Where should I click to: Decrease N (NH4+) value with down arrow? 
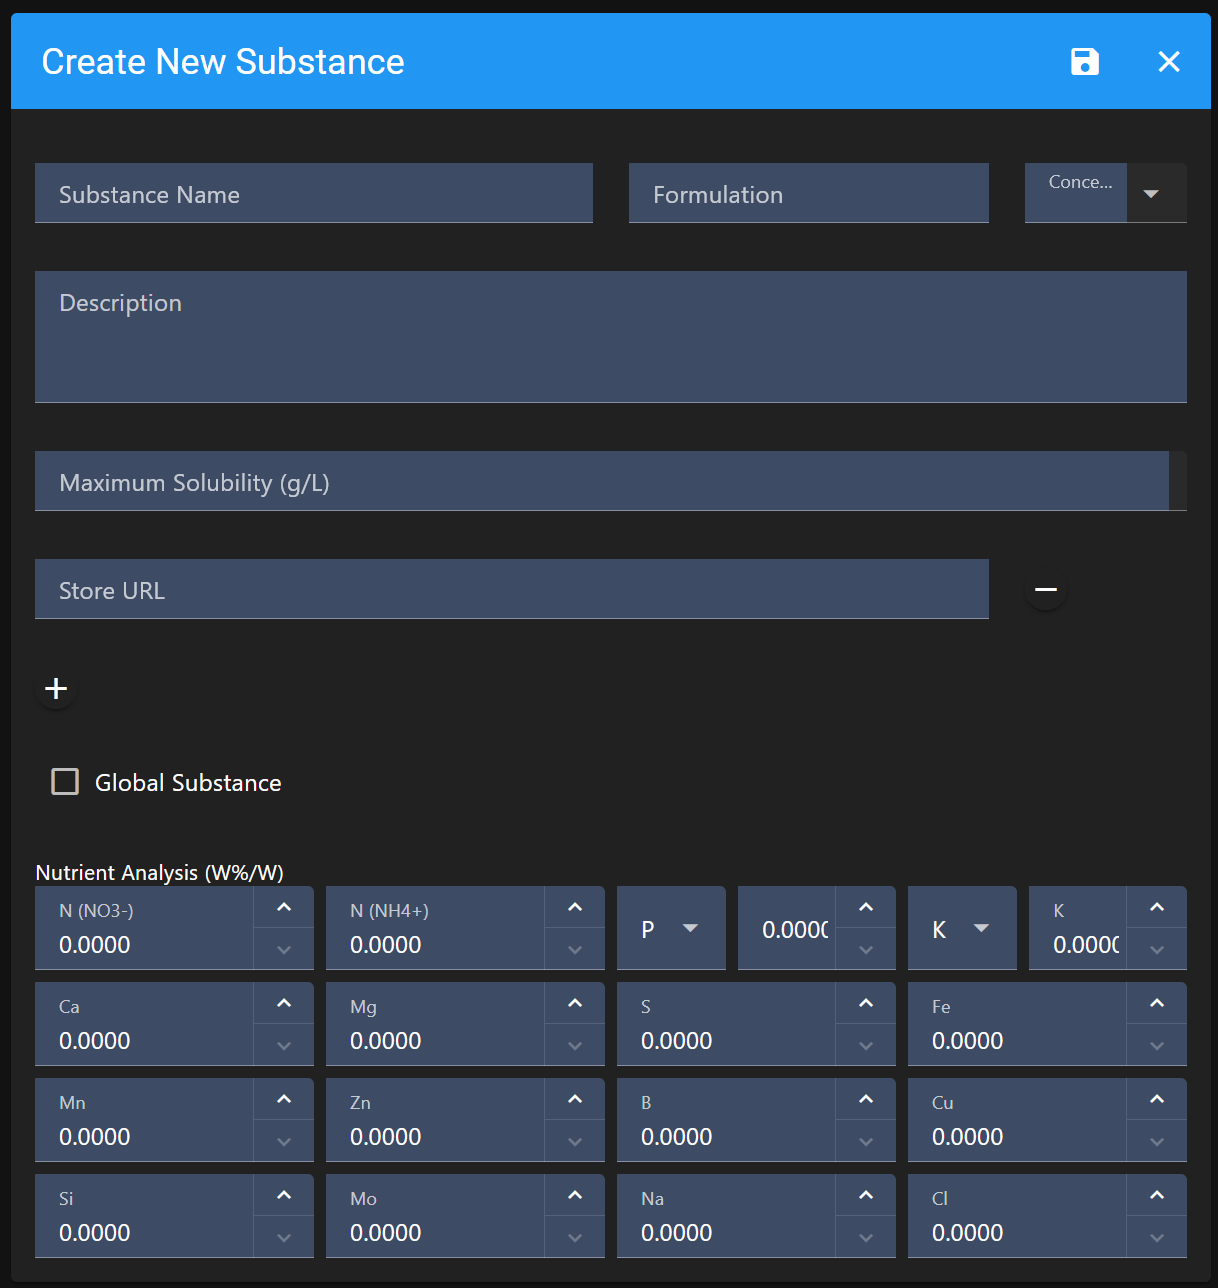tap(575, 949)
